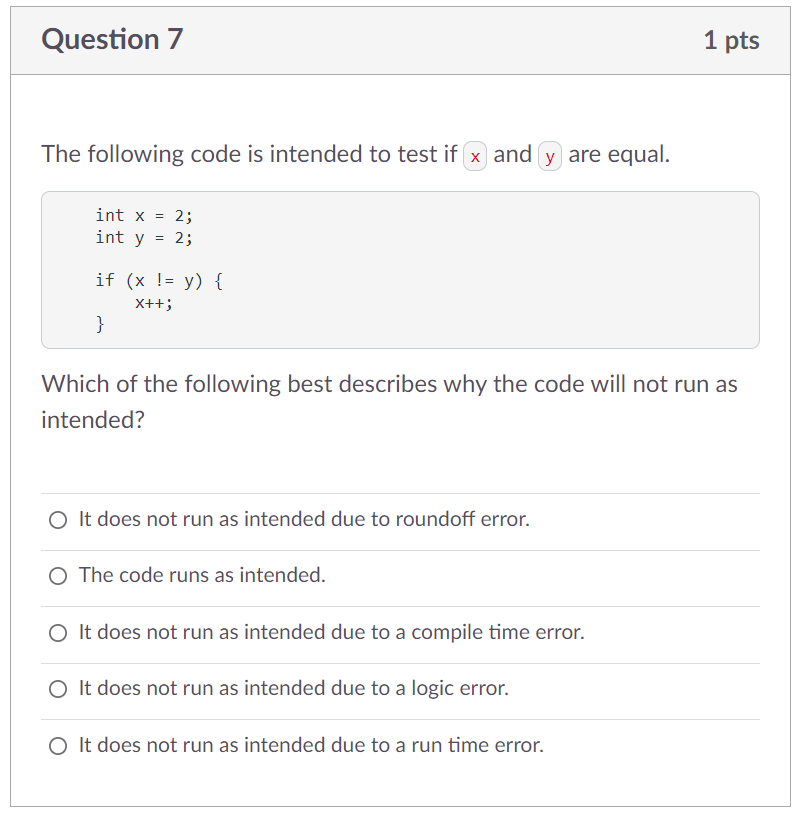Click the 'Question 7' heading
The image size is (798, 815).
[112, 40]
